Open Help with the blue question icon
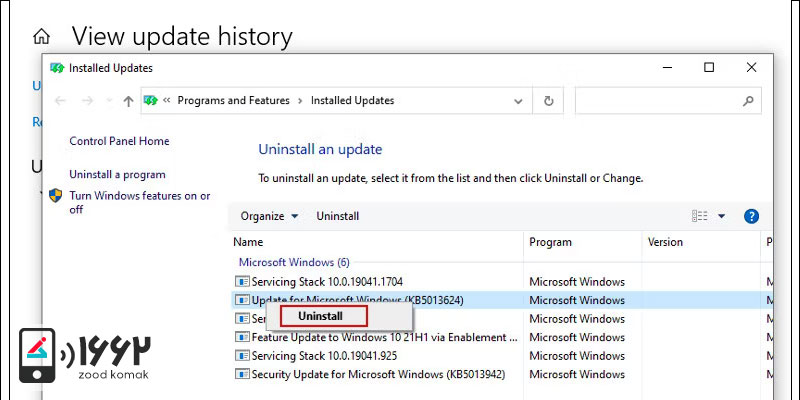800x400 pixels. coord(751,216)
